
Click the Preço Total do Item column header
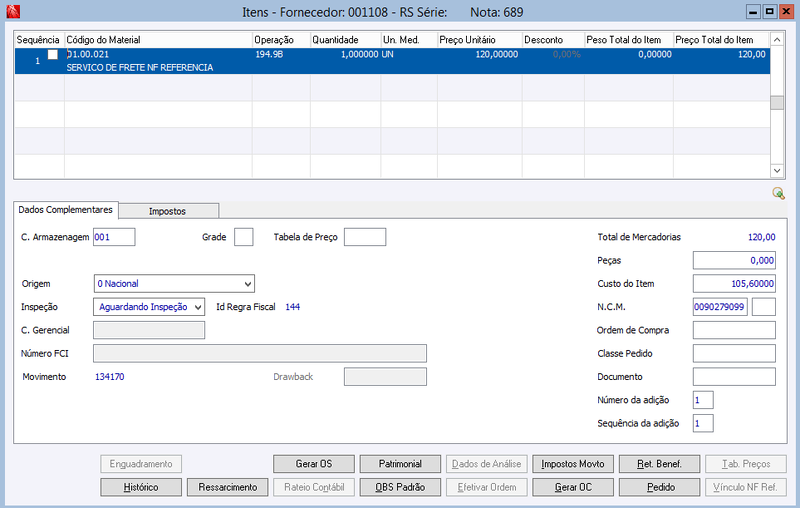pyautogui.click(x=721, y=40)
